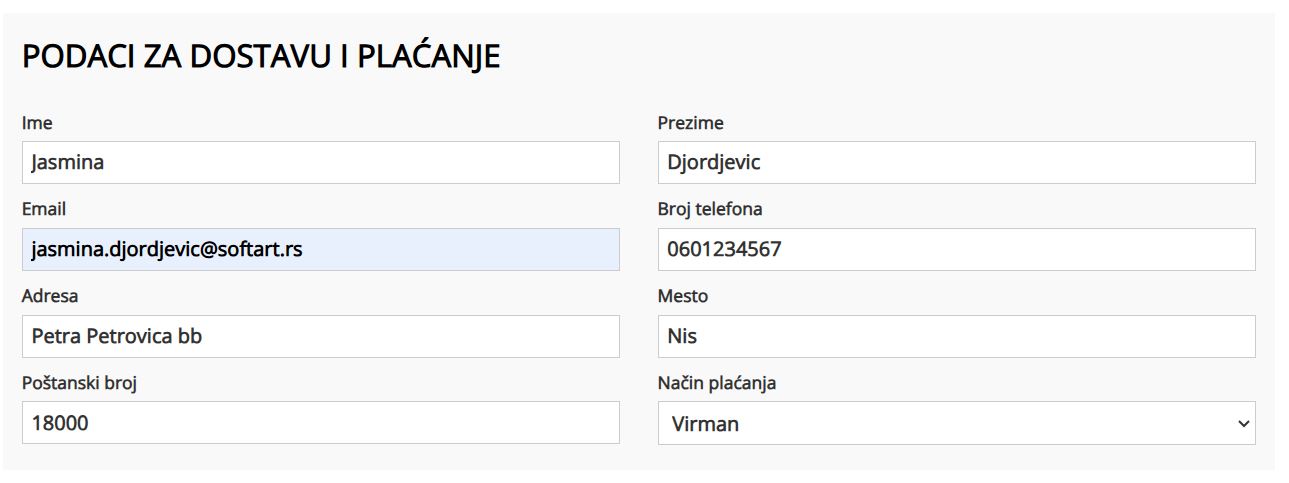
Task: Focus the Poštanski broj field with 18000
Action: [320, 422]
